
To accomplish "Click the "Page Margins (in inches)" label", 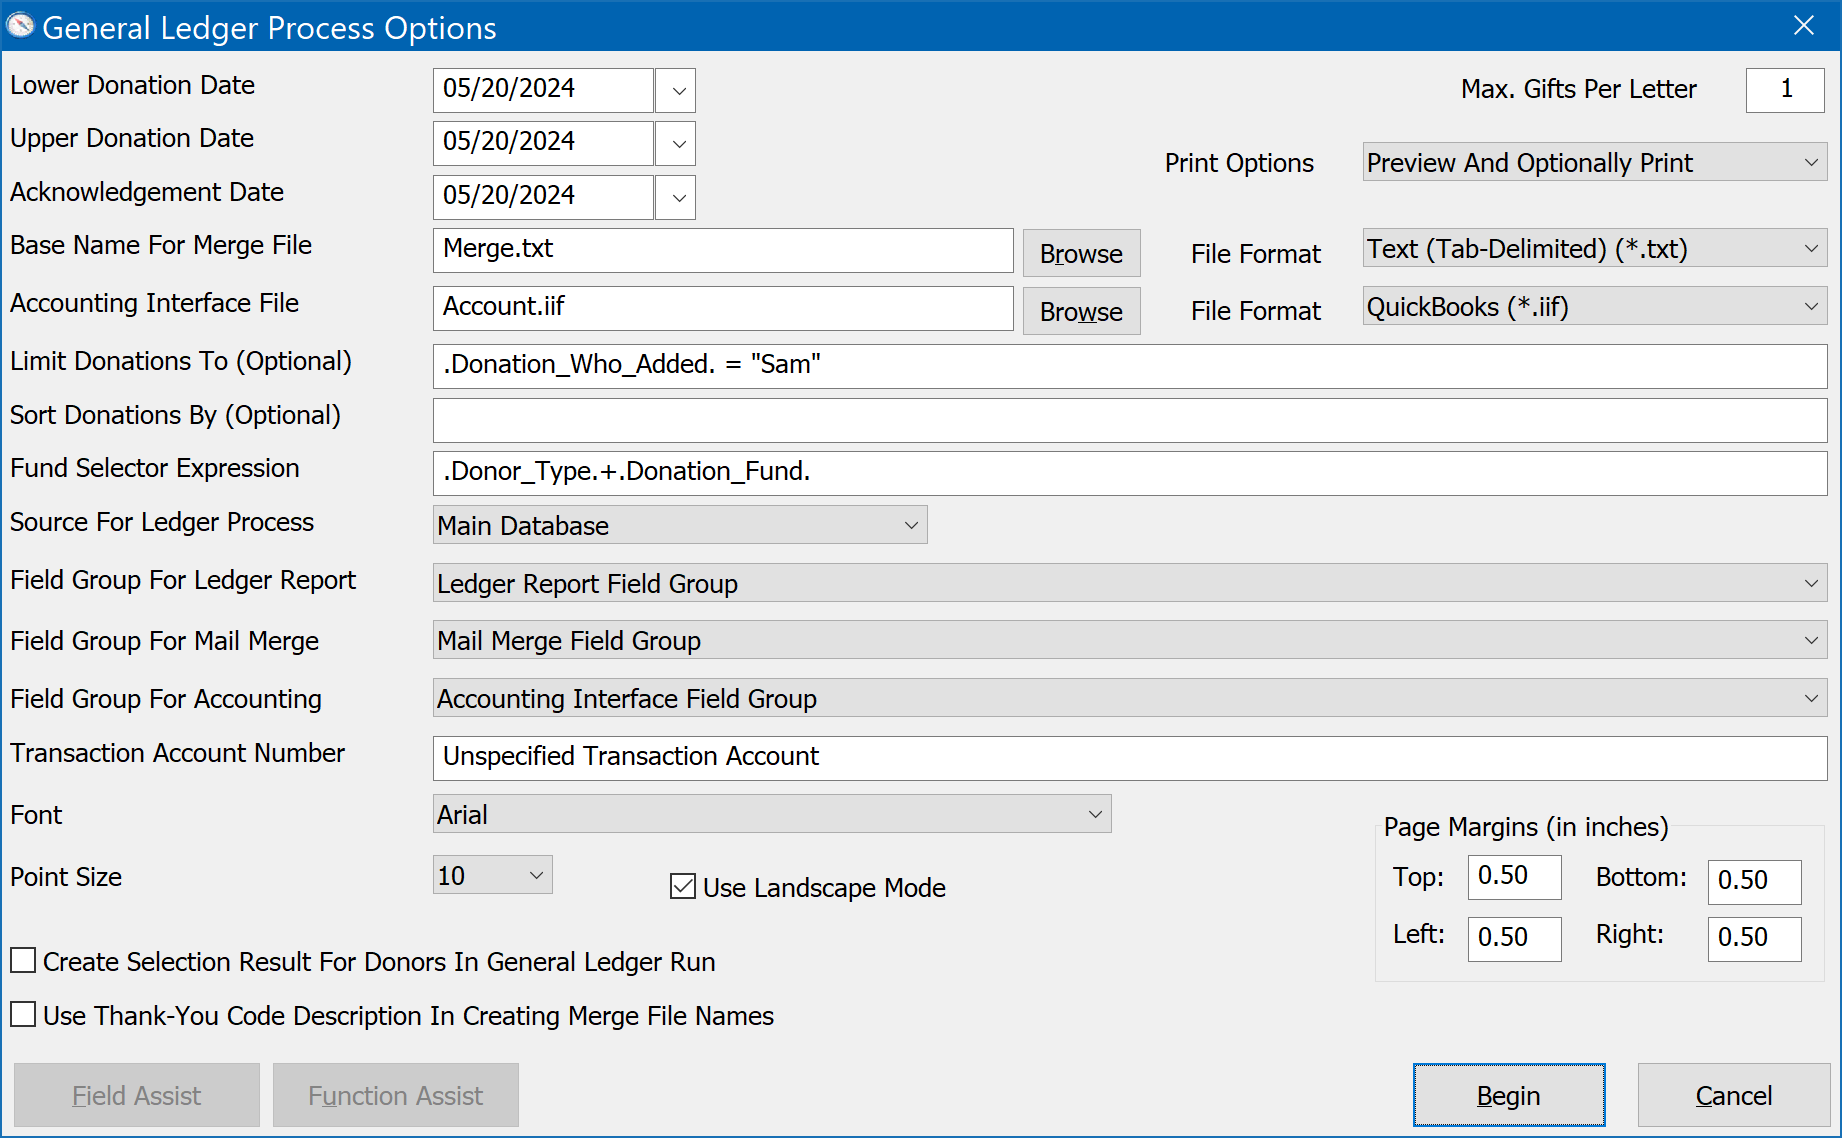I will coord(1526,827).
